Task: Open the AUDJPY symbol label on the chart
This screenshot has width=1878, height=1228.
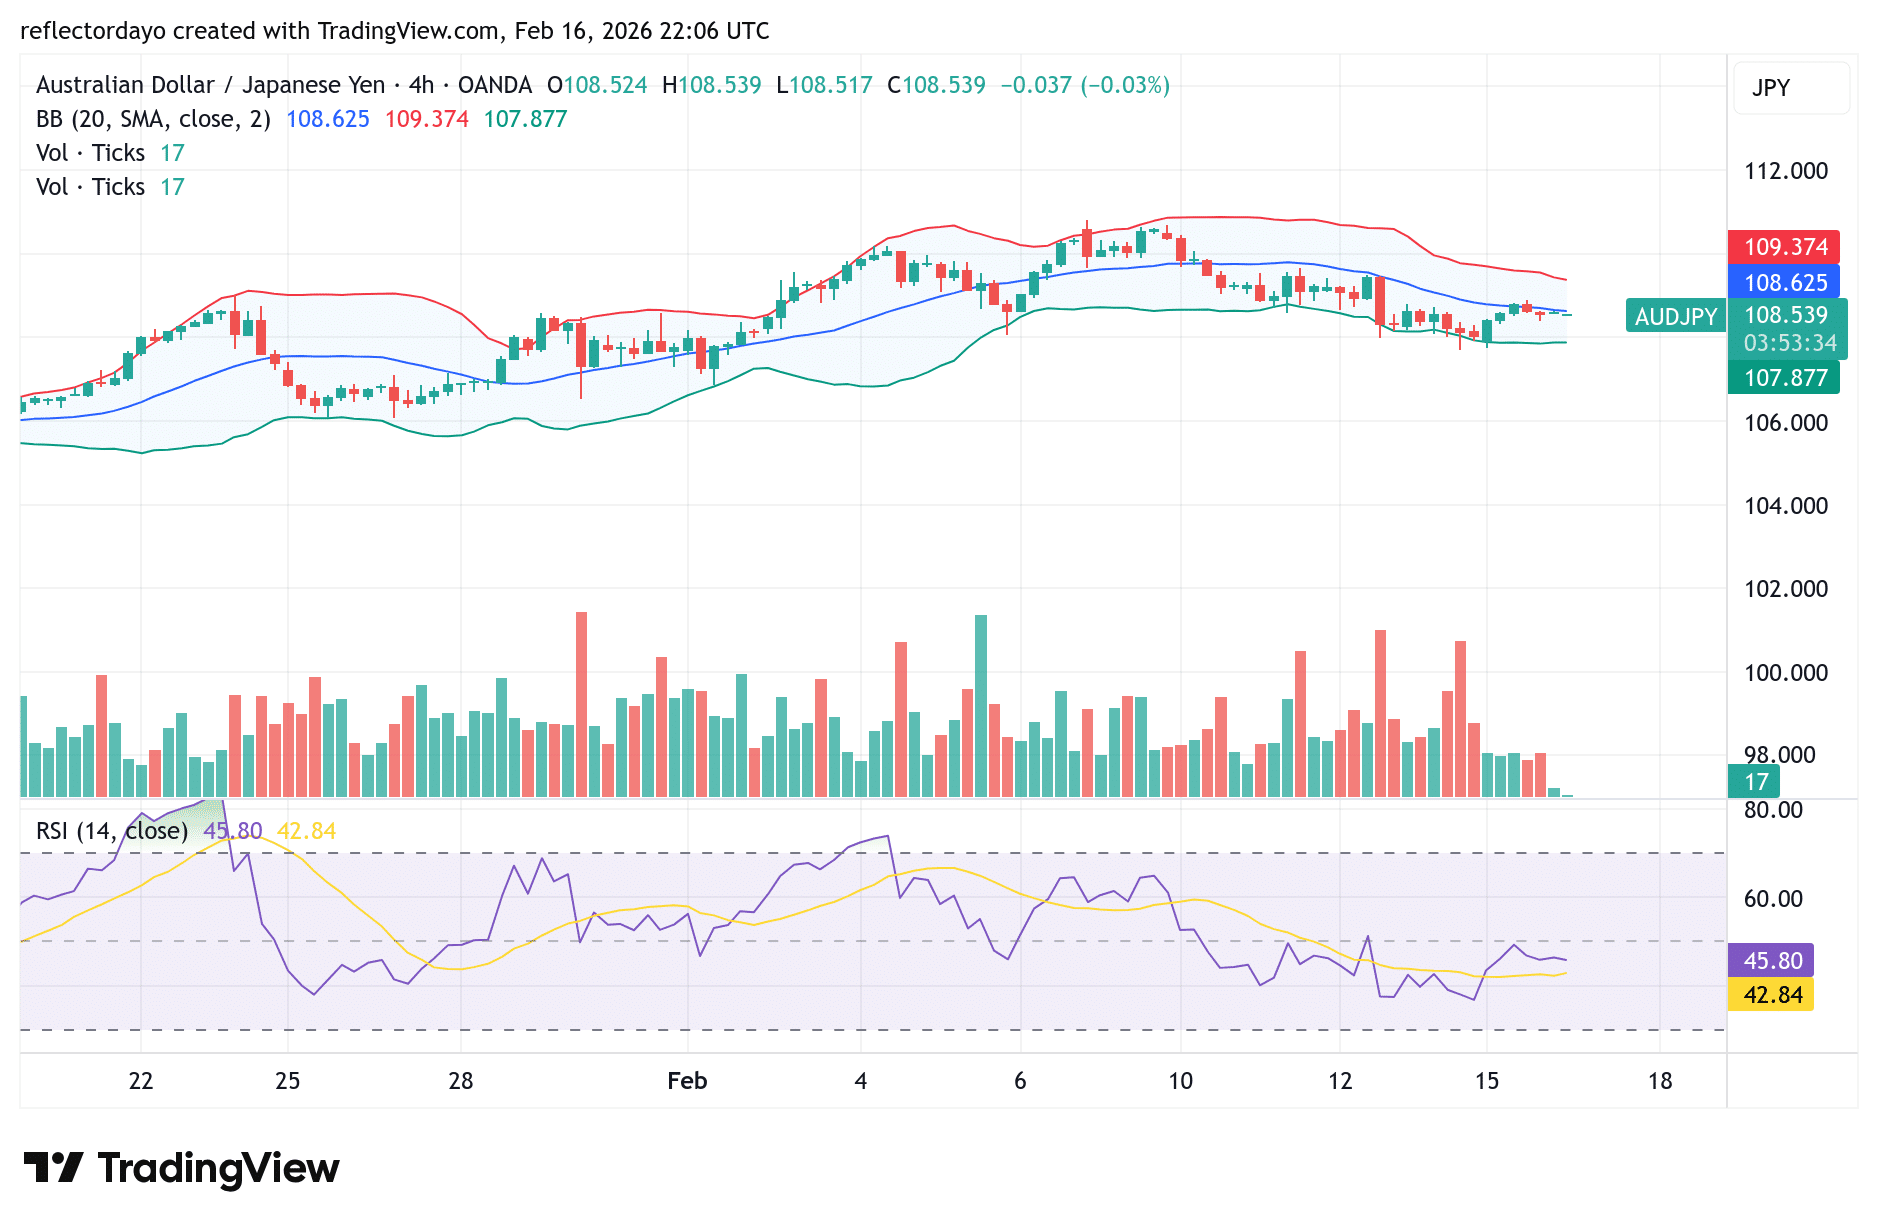Action: 1674,316
